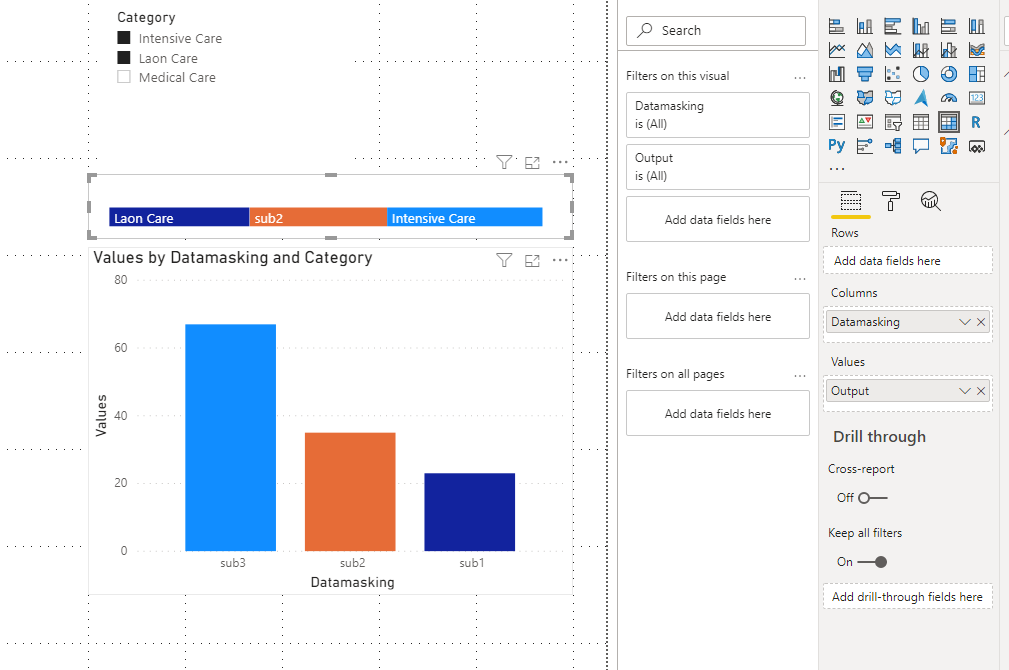
Task: Select the ArcGIS Maps visual
Action: pyautogui.click(x=949, y=146)
